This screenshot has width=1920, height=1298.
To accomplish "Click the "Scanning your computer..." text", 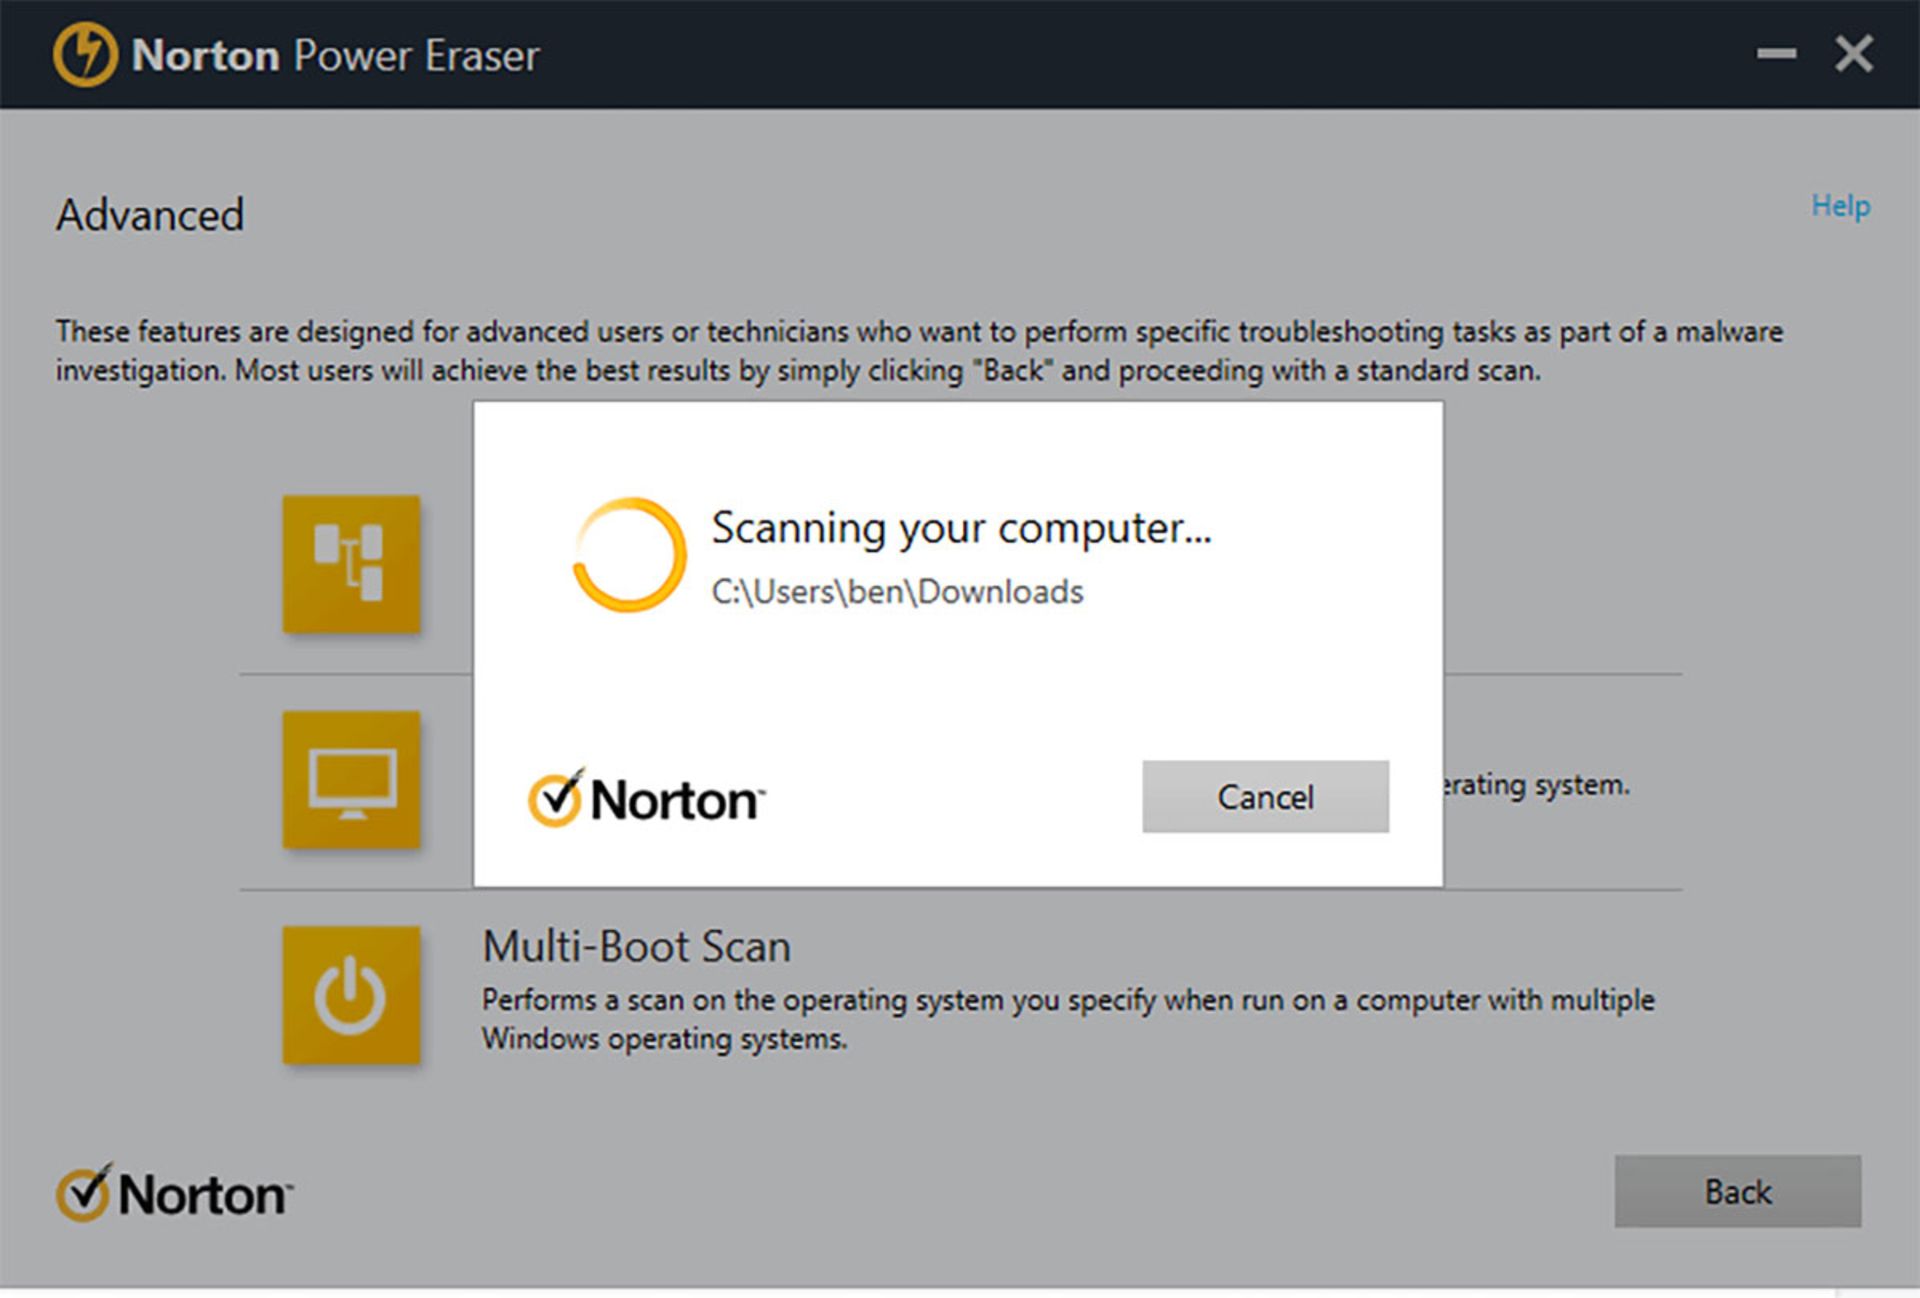I will [960, 528].
